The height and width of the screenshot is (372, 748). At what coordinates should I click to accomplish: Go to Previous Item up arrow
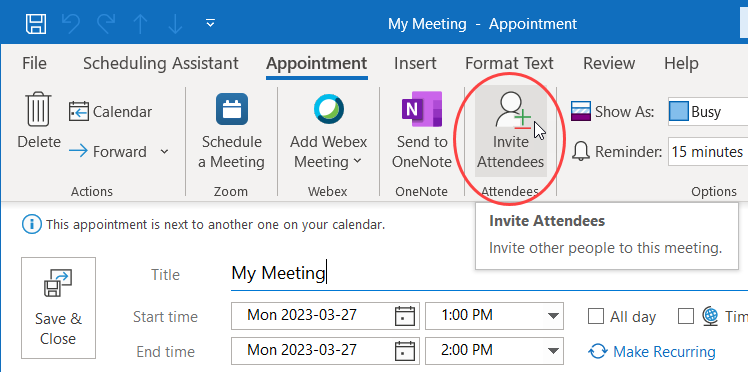[x=140, y=23]
